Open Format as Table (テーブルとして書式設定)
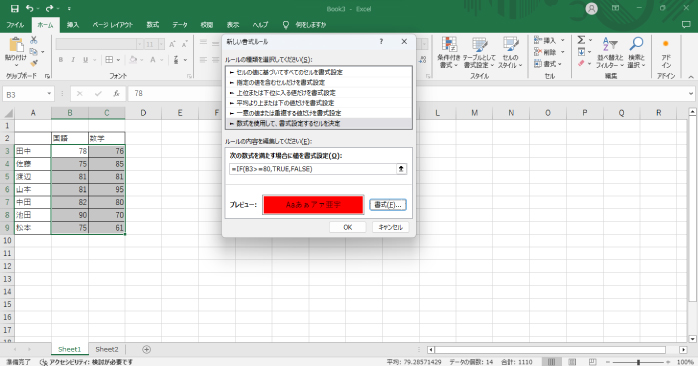Viewport: 698px width, 366px height. [479, 53]
